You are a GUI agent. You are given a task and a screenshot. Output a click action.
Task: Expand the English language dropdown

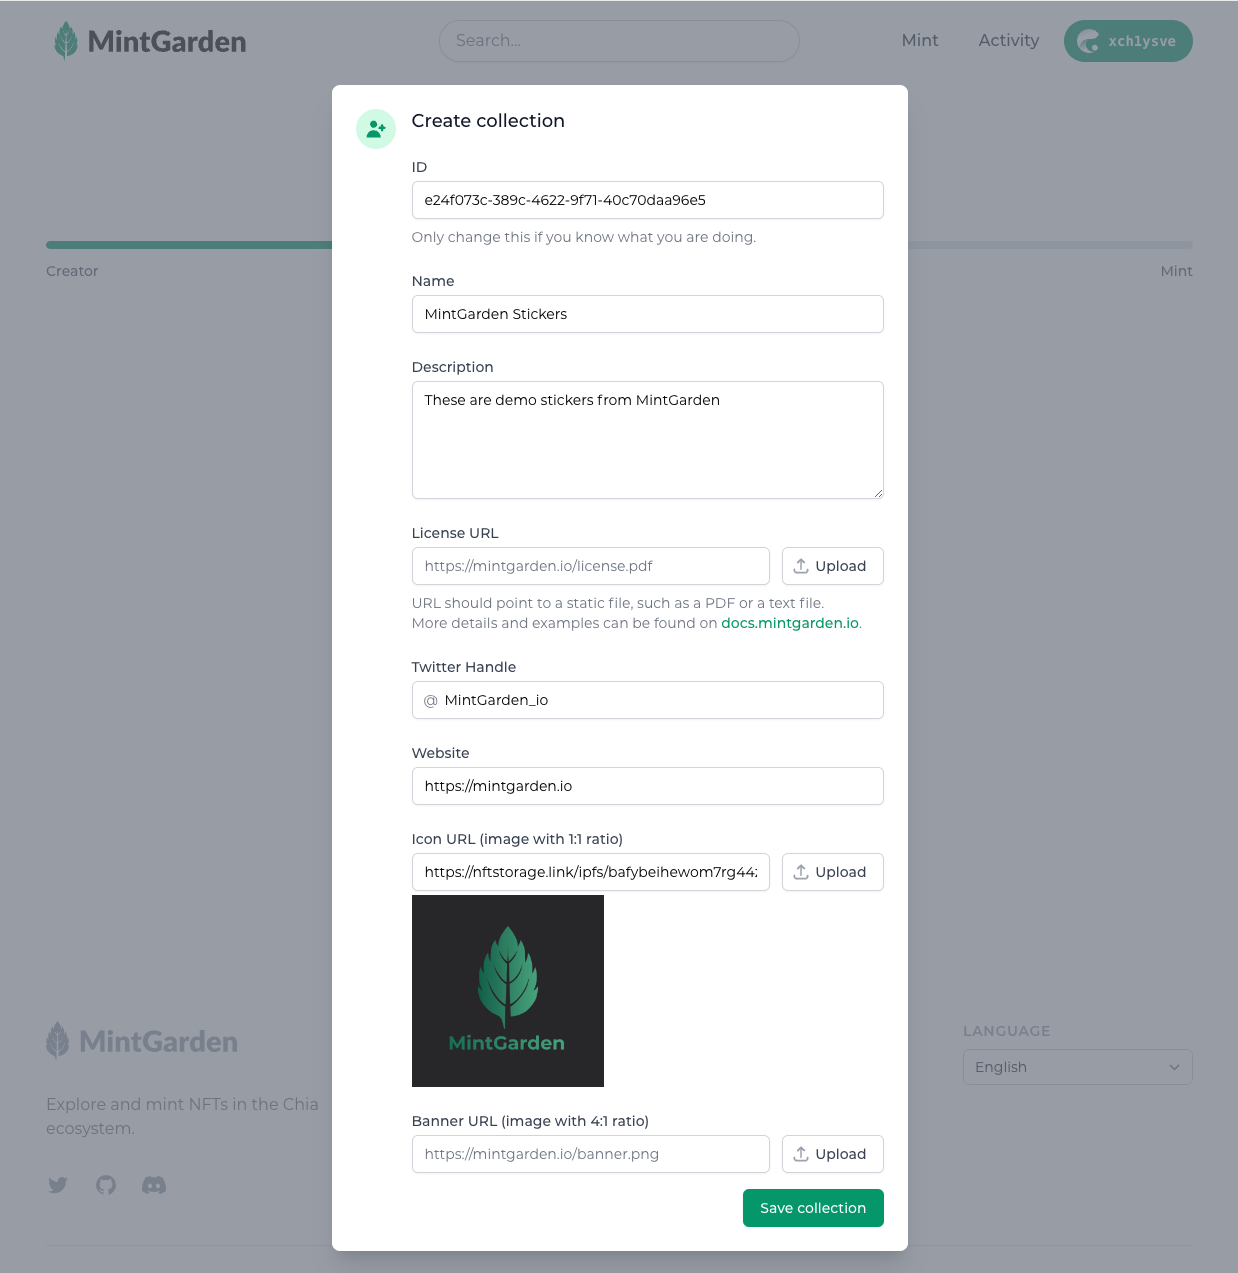point(1077,1067)
